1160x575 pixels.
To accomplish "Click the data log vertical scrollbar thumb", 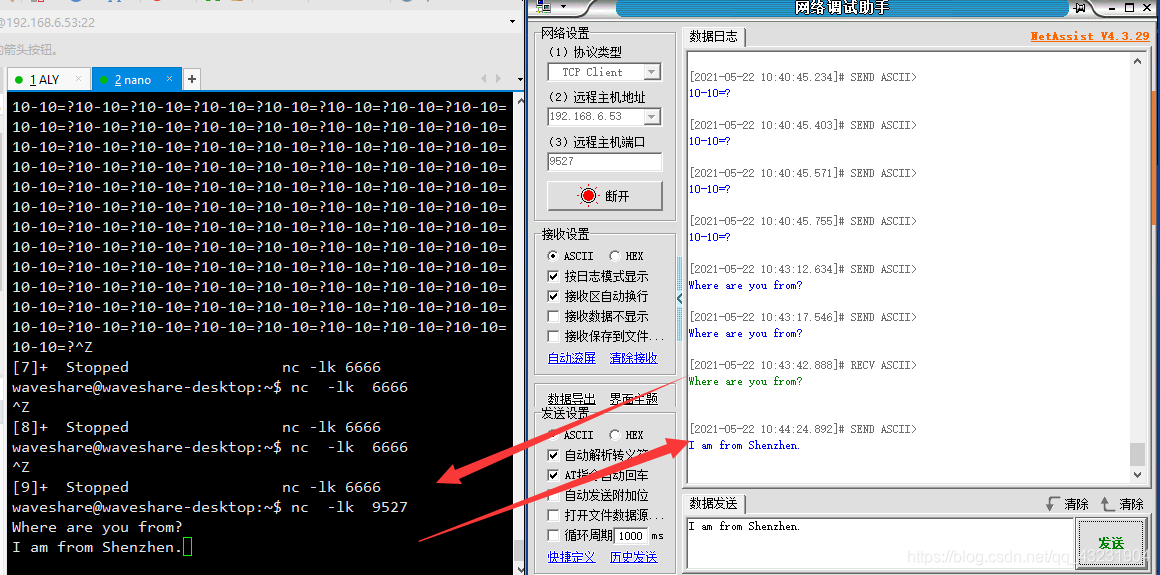I will point(1138,453).
